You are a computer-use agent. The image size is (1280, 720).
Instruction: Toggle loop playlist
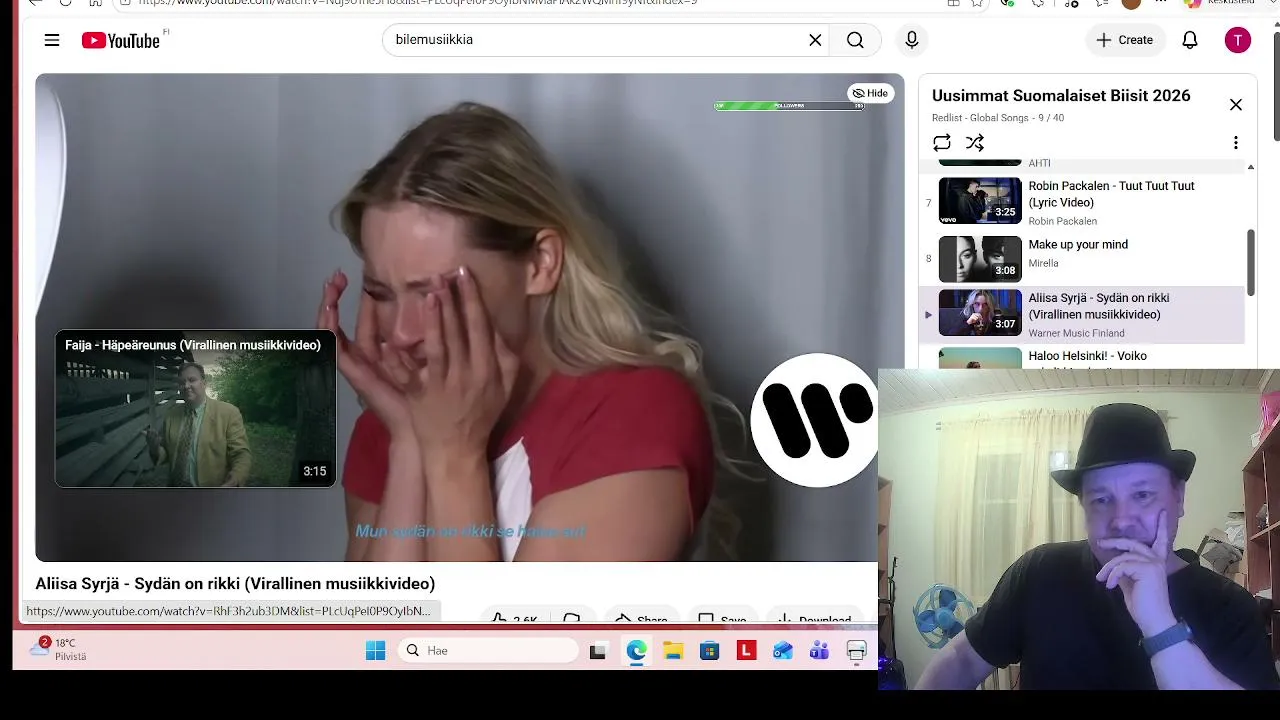click(x=941, y=143)
